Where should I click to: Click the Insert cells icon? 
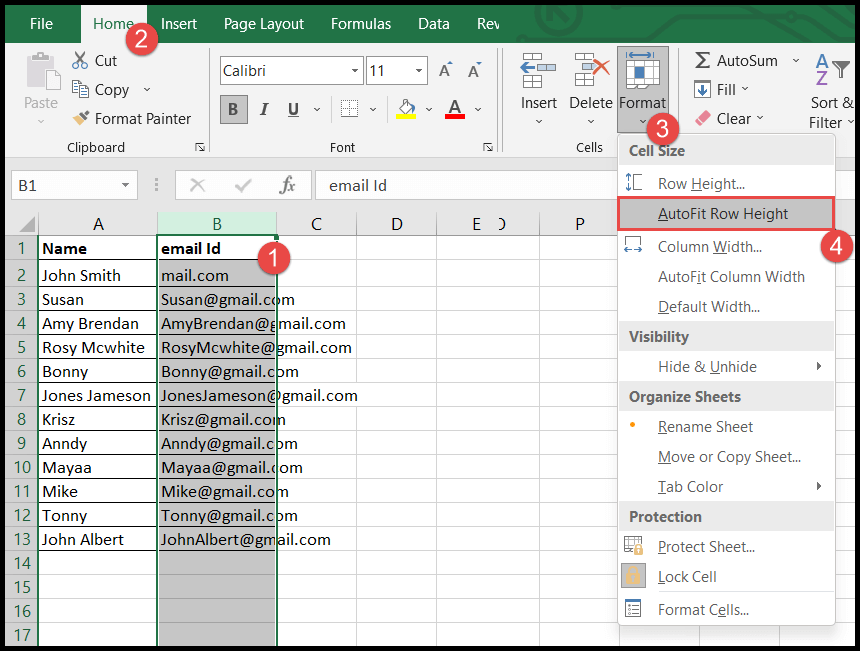tap(538, 71)
